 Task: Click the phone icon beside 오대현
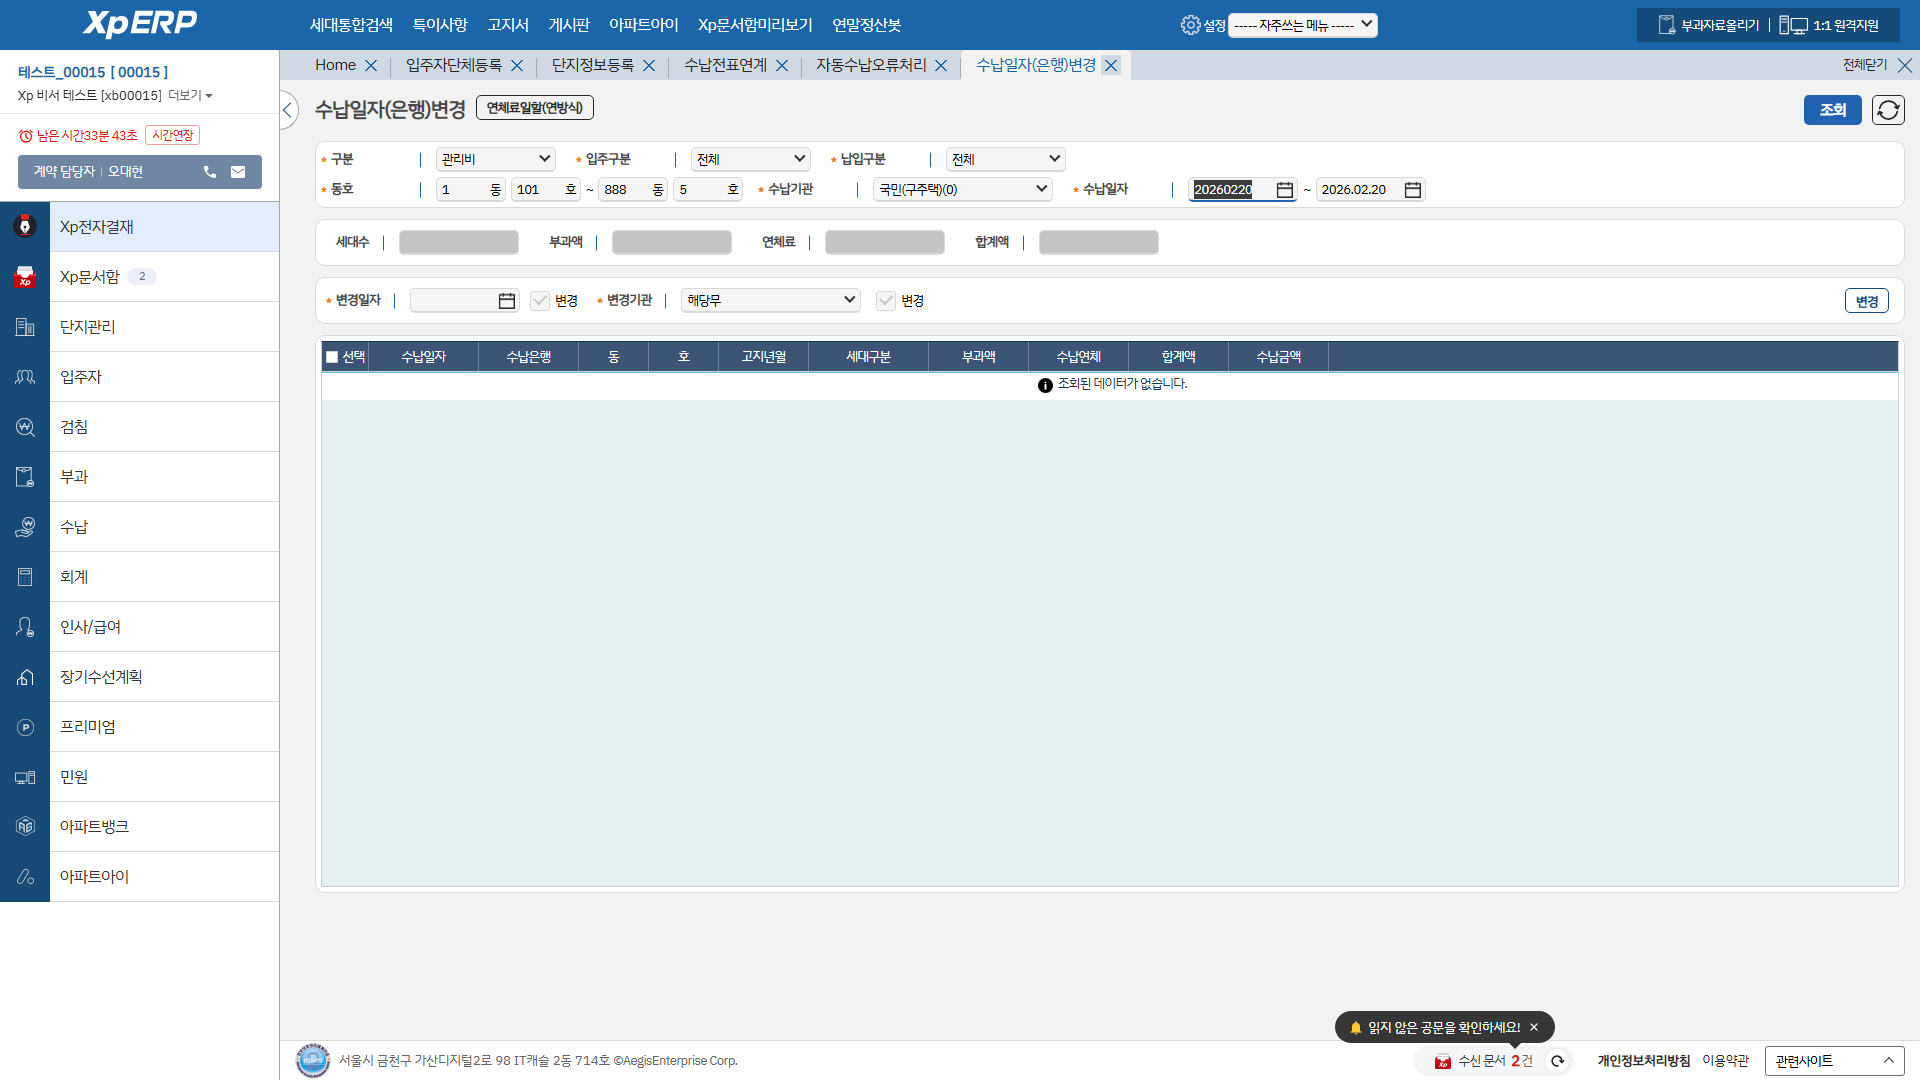pyautogui.click(x=210, y=172)
